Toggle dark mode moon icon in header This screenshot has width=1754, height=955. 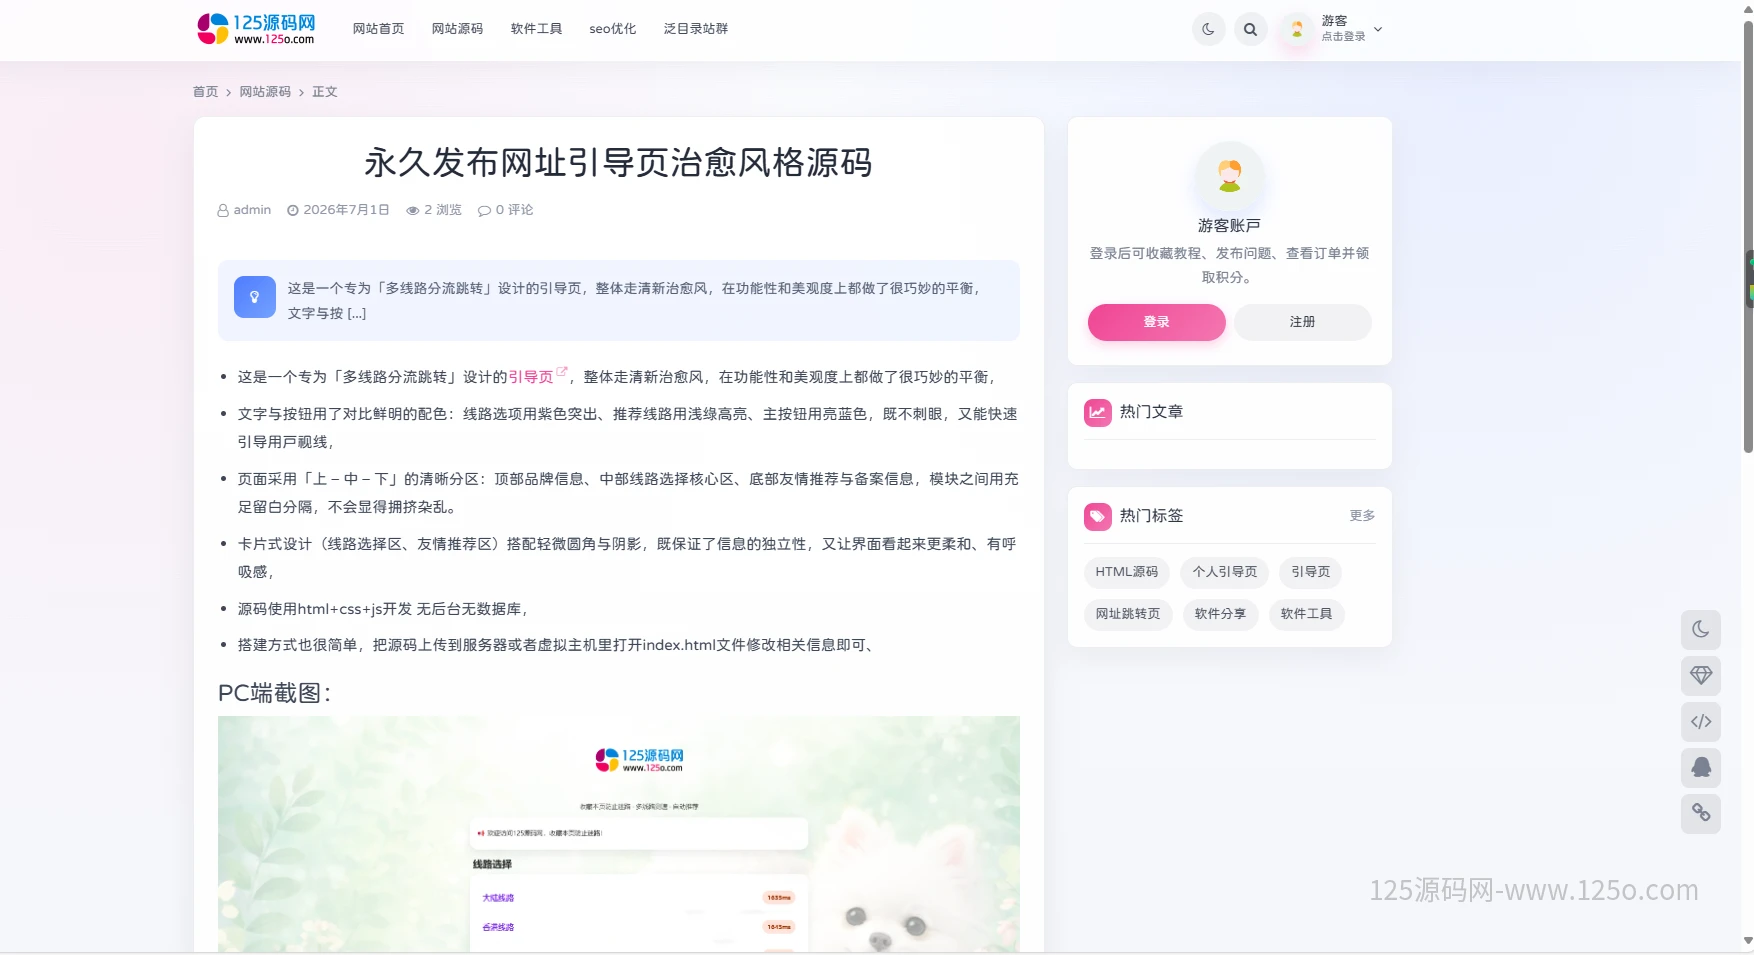point(1208,30)
